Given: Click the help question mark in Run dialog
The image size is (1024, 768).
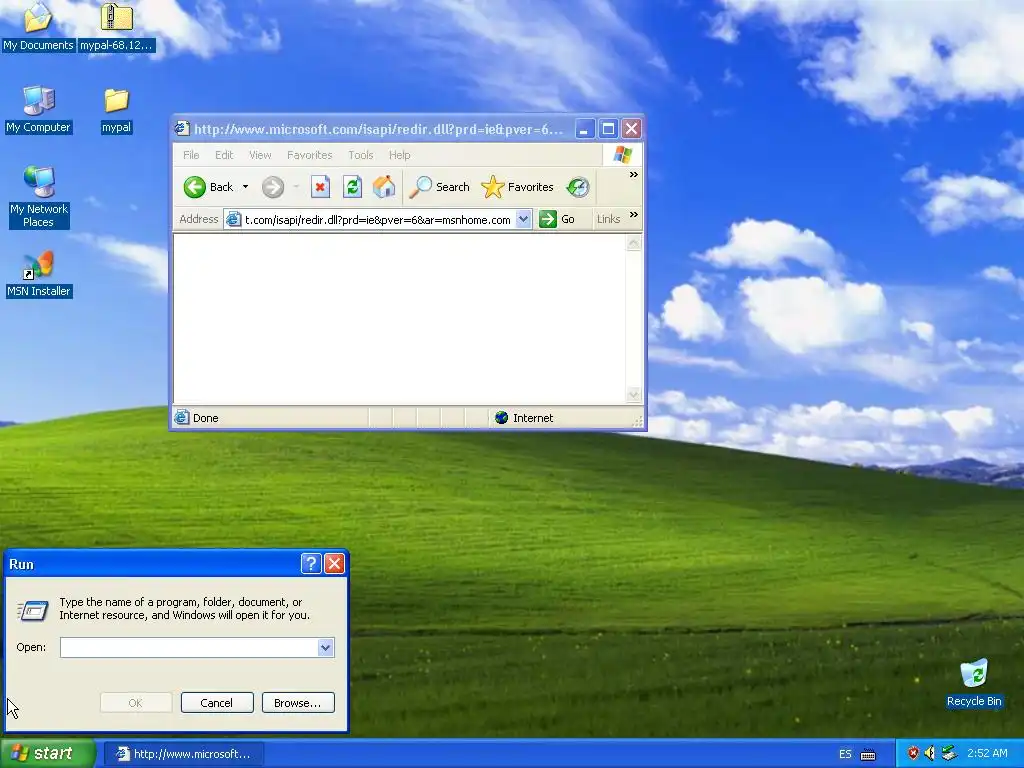Looking at the screenshot, I should (x=311, y=564).
